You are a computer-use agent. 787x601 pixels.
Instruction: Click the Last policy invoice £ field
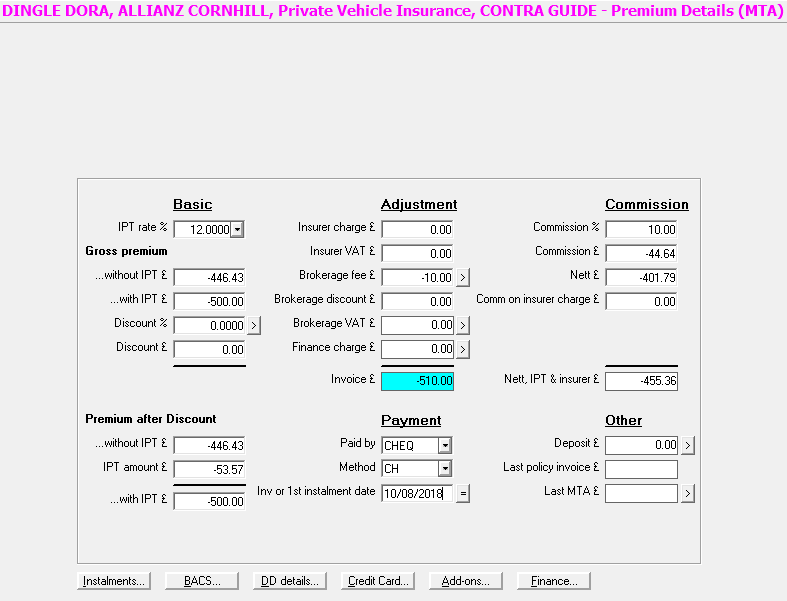[x=641, y=469]
